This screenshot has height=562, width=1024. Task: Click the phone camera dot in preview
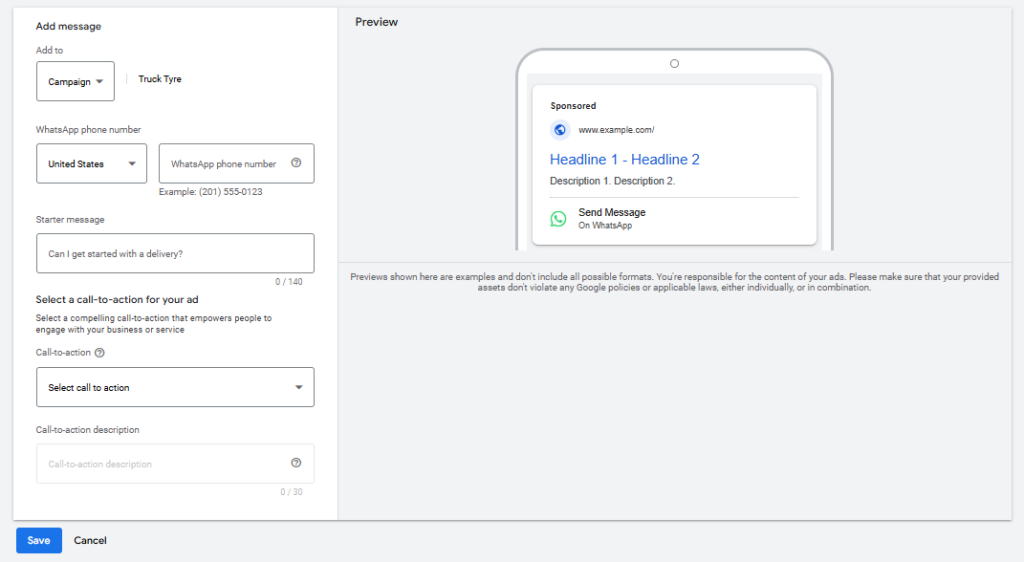tap(674, 64)
